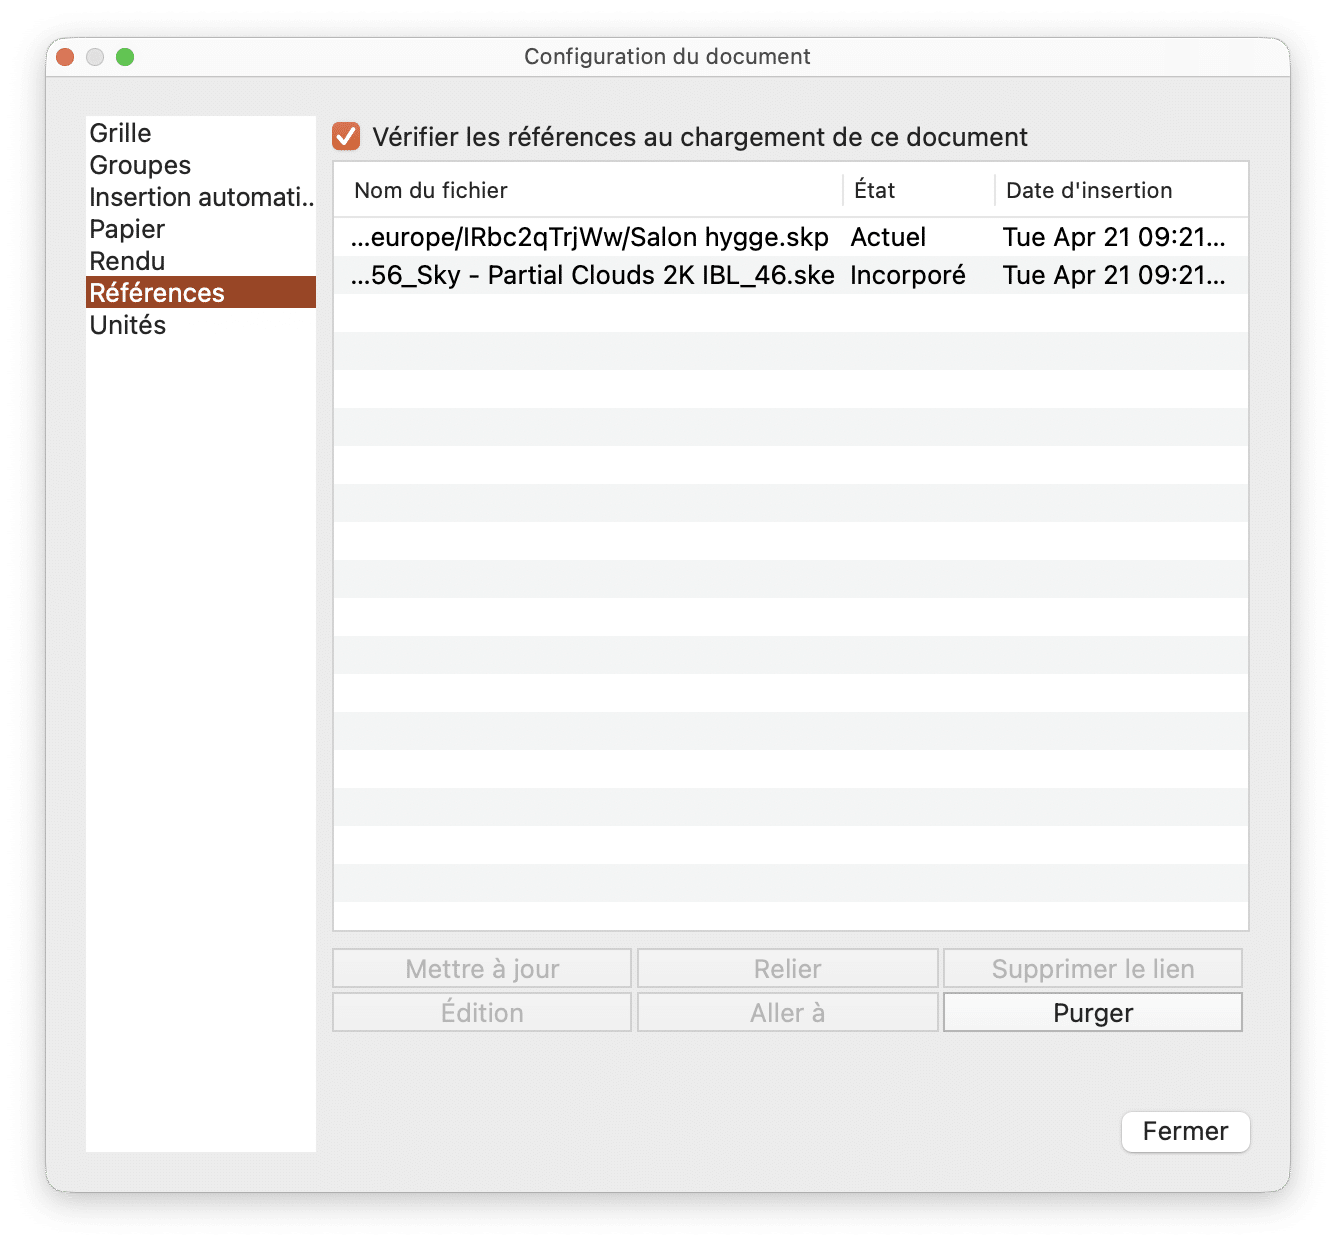This screenshot has width=1336, height=1246.
Task: Switch to the Papier settings
Action: click(127, 229)
